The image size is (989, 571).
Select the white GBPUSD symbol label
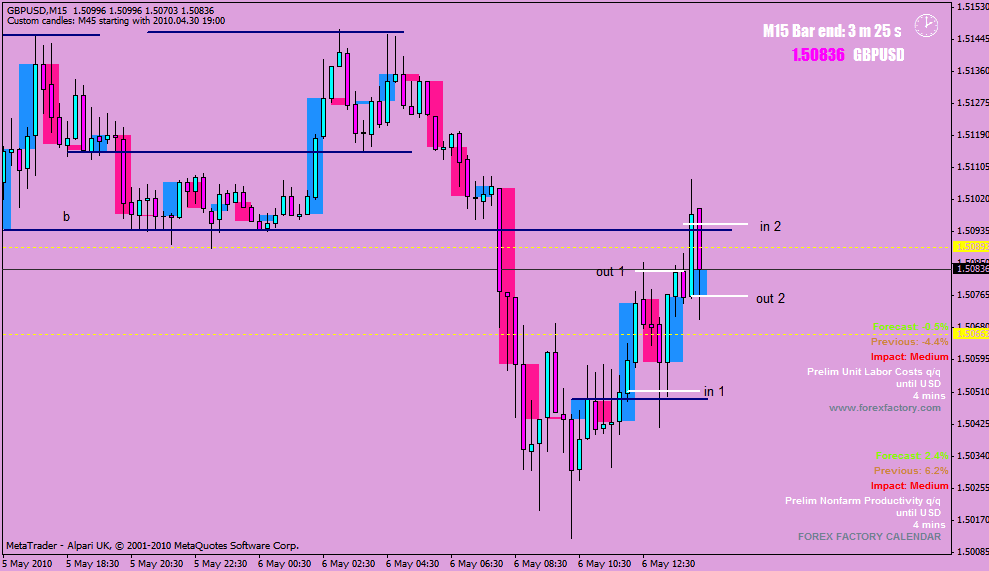[879, 55]
